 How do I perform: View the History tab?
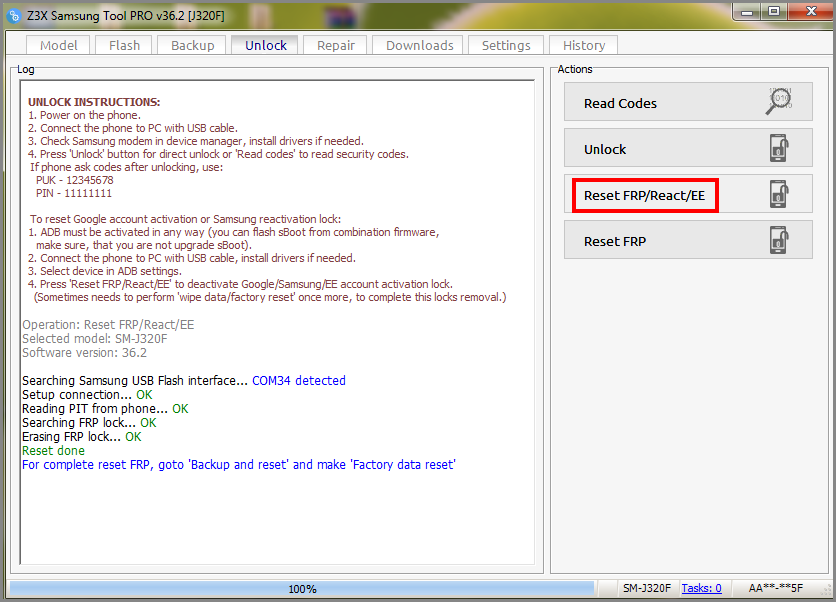(584, 45)
